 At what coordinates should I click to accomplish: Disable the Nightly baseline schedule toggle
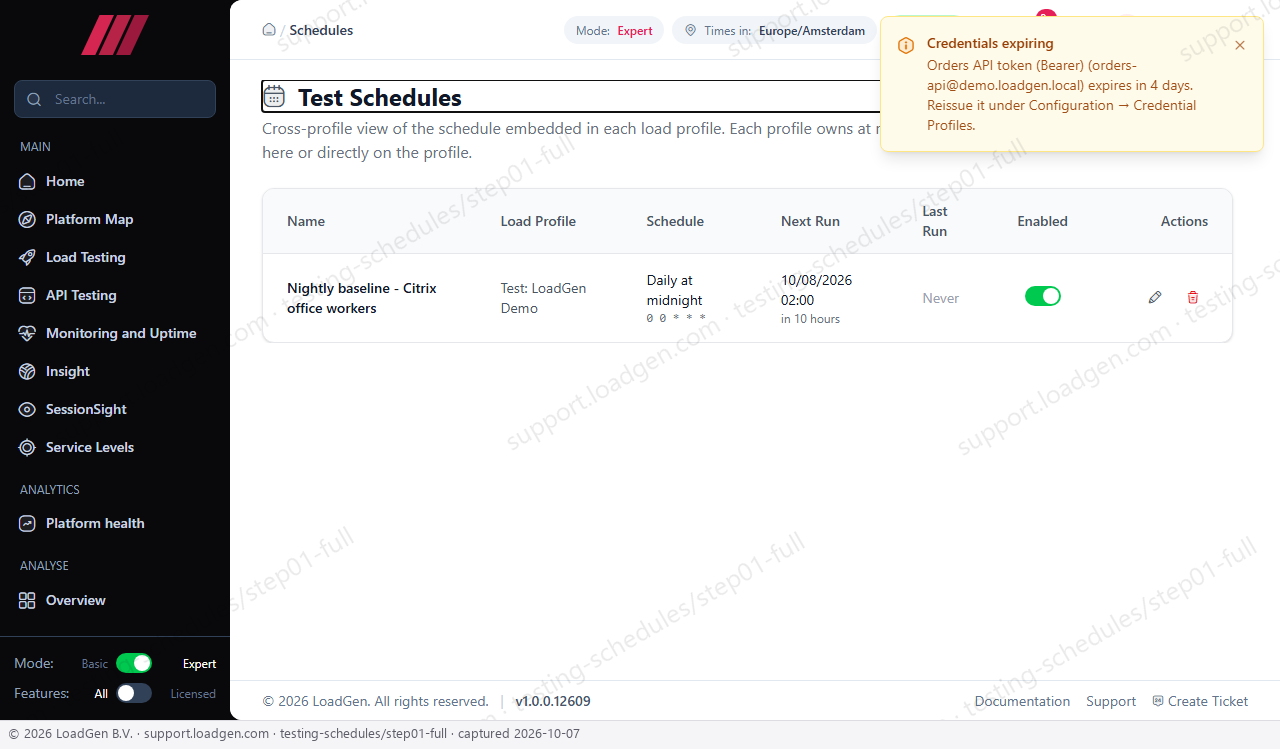coord(1043,296)
